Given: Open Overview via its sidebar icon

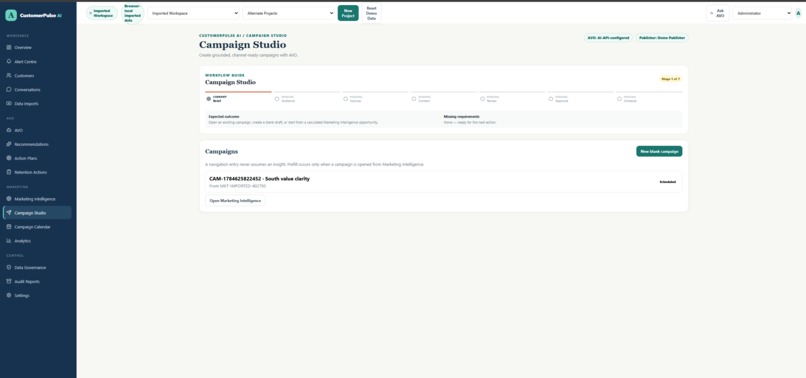Looking at the screenshot, I should 9,47.
